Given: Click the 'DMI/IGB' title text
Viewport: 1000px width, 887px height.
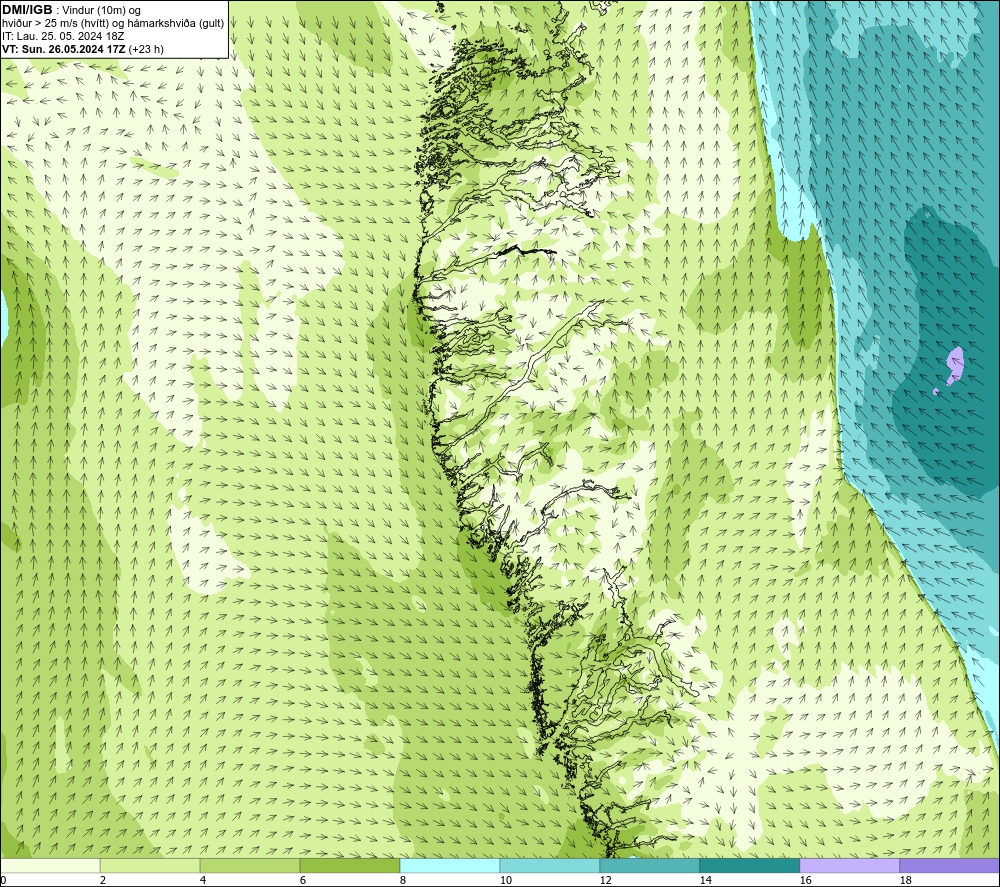Looking at the screenshot, I should click(x=28, y=10).
